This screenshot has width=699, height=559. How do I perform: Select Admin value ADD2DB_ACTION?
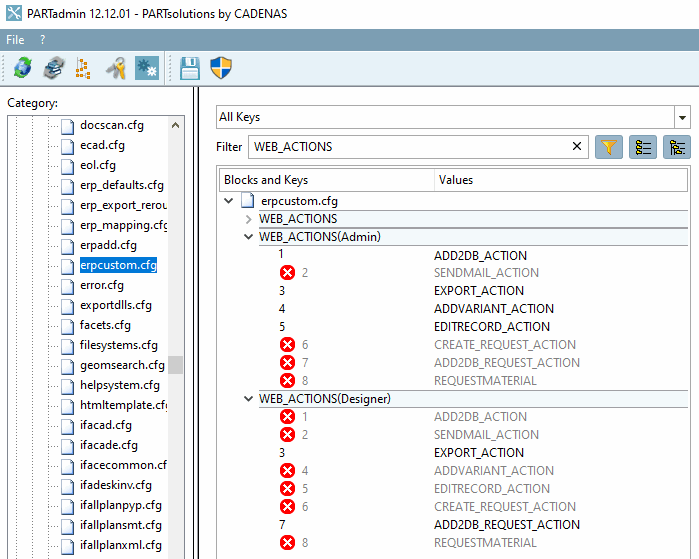coord(481,255)
